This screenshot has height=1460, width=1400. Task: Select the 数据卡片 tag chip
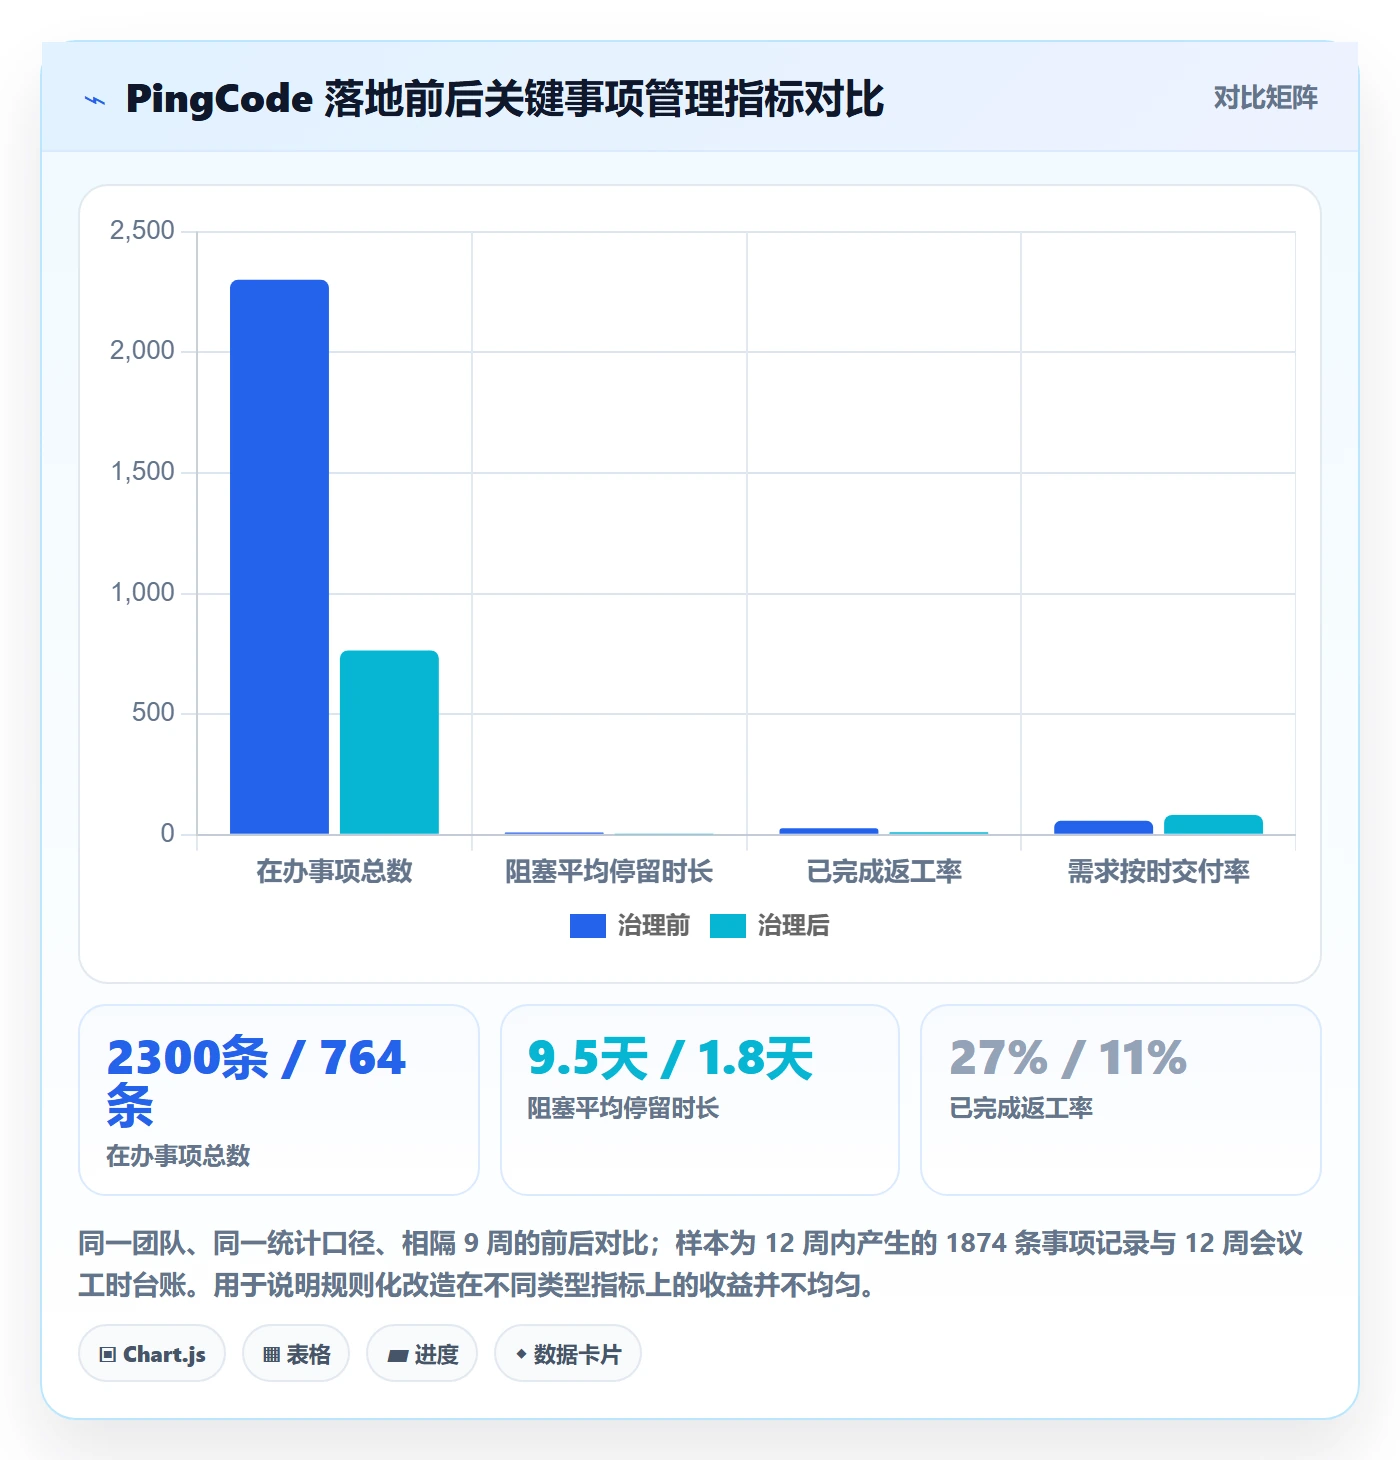click(568, 1354)
